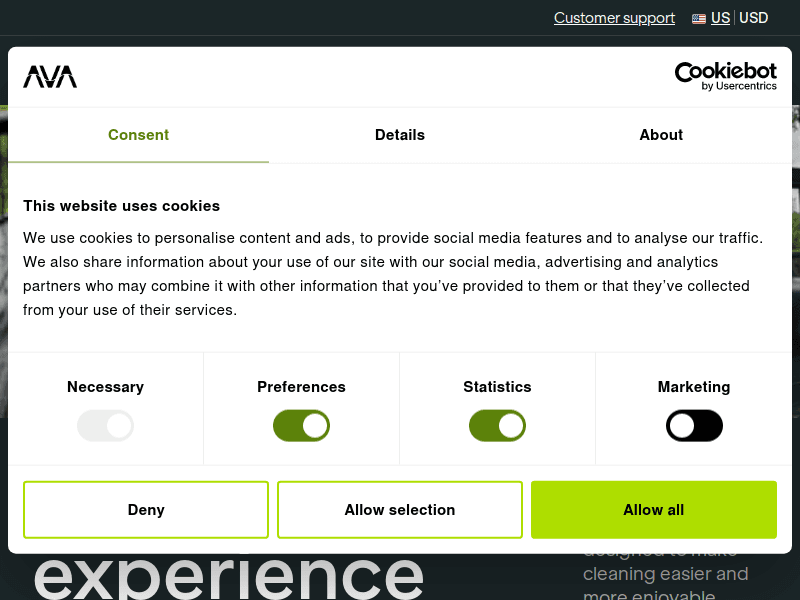Enable the Marketing cookies switch
Viewport: 800px width, 600px height.
tap(694, 426)
